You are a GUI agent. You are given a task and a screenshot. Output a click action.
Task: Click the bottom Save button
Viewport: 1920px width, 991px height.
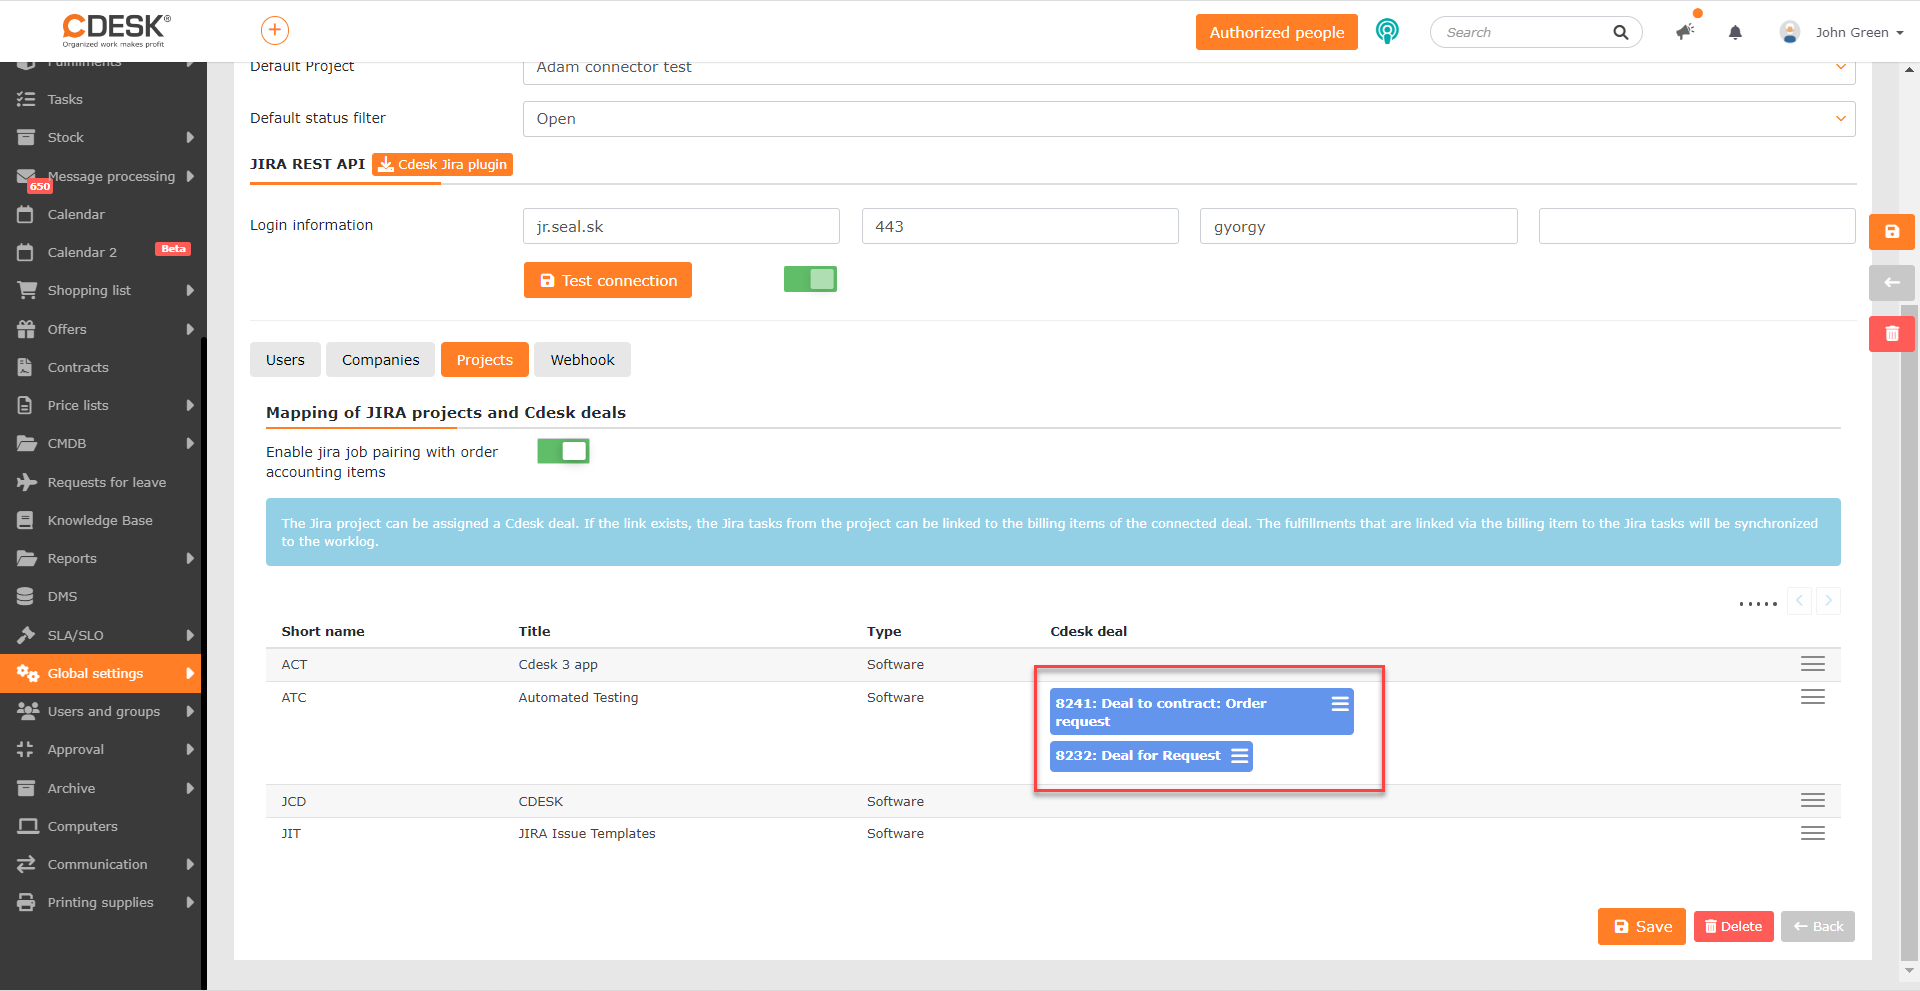pyautogui.click(x=1642, y=927)
